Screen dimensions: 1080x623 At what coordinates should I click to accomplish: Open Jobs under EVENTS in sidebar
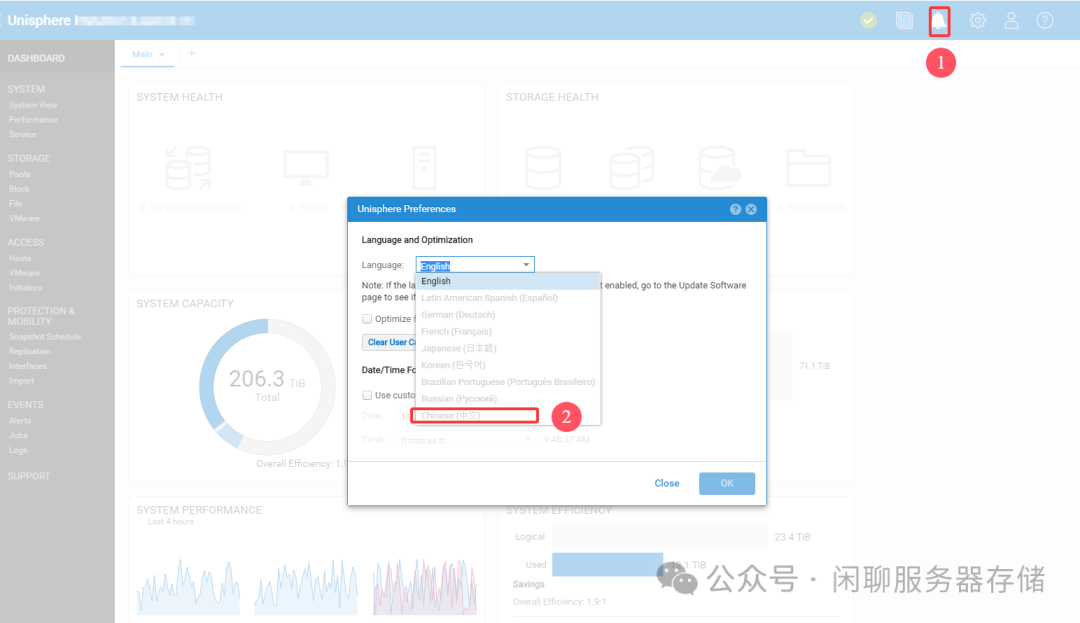[x=18, y=435]
